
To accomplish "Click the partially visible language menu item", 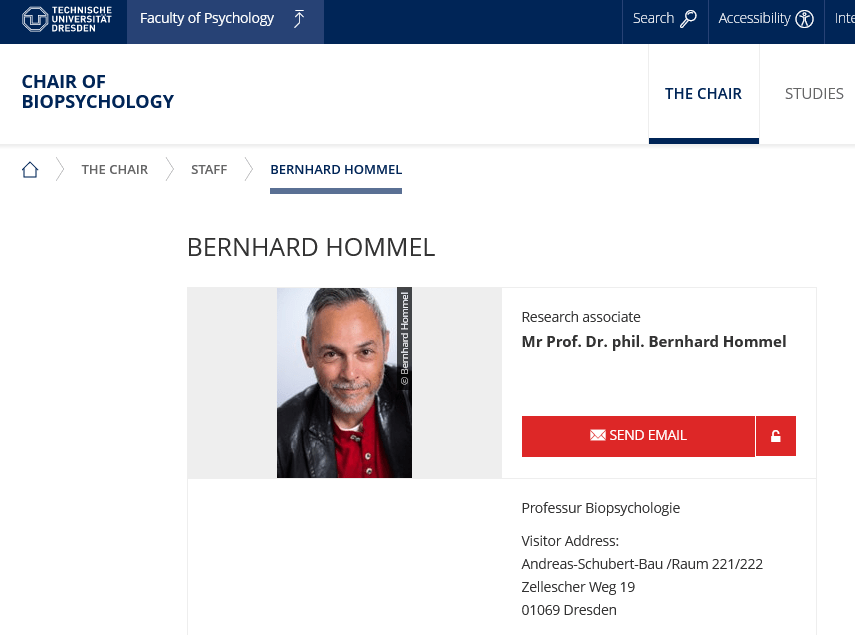I will [x=844, y=19].
